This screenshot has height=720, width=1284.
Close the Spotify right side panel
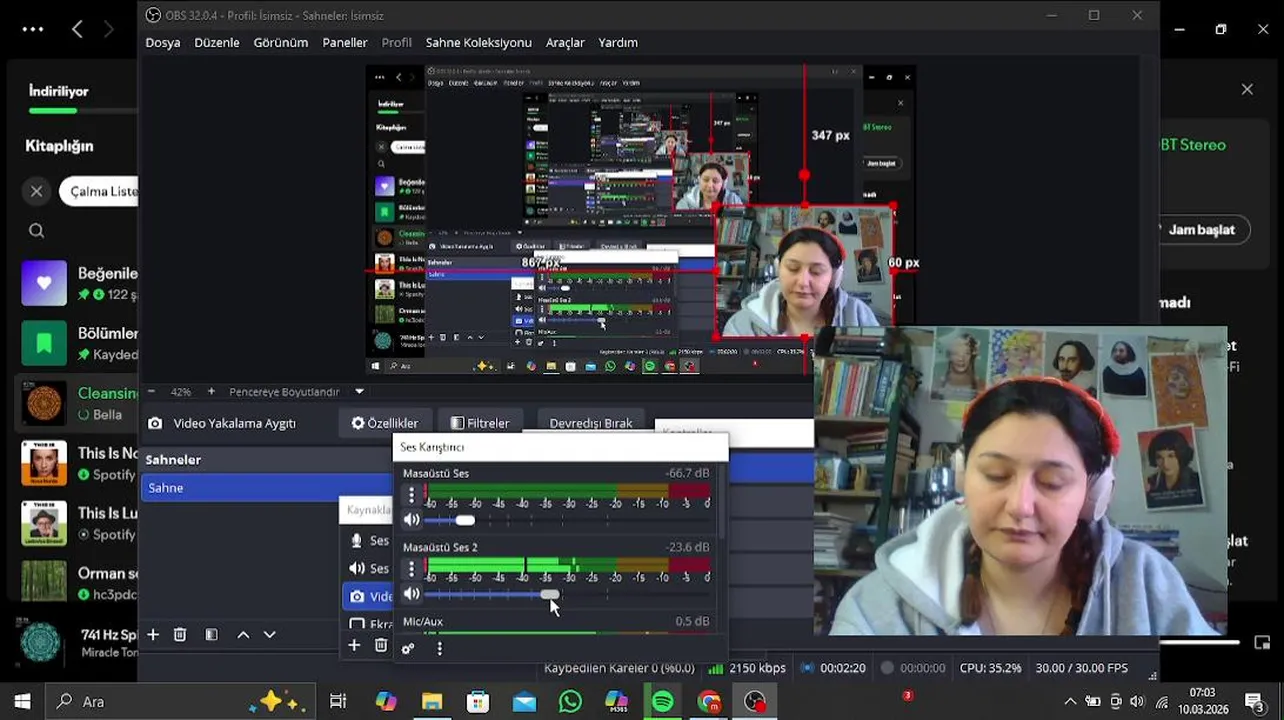click(x=1247, y=89)
